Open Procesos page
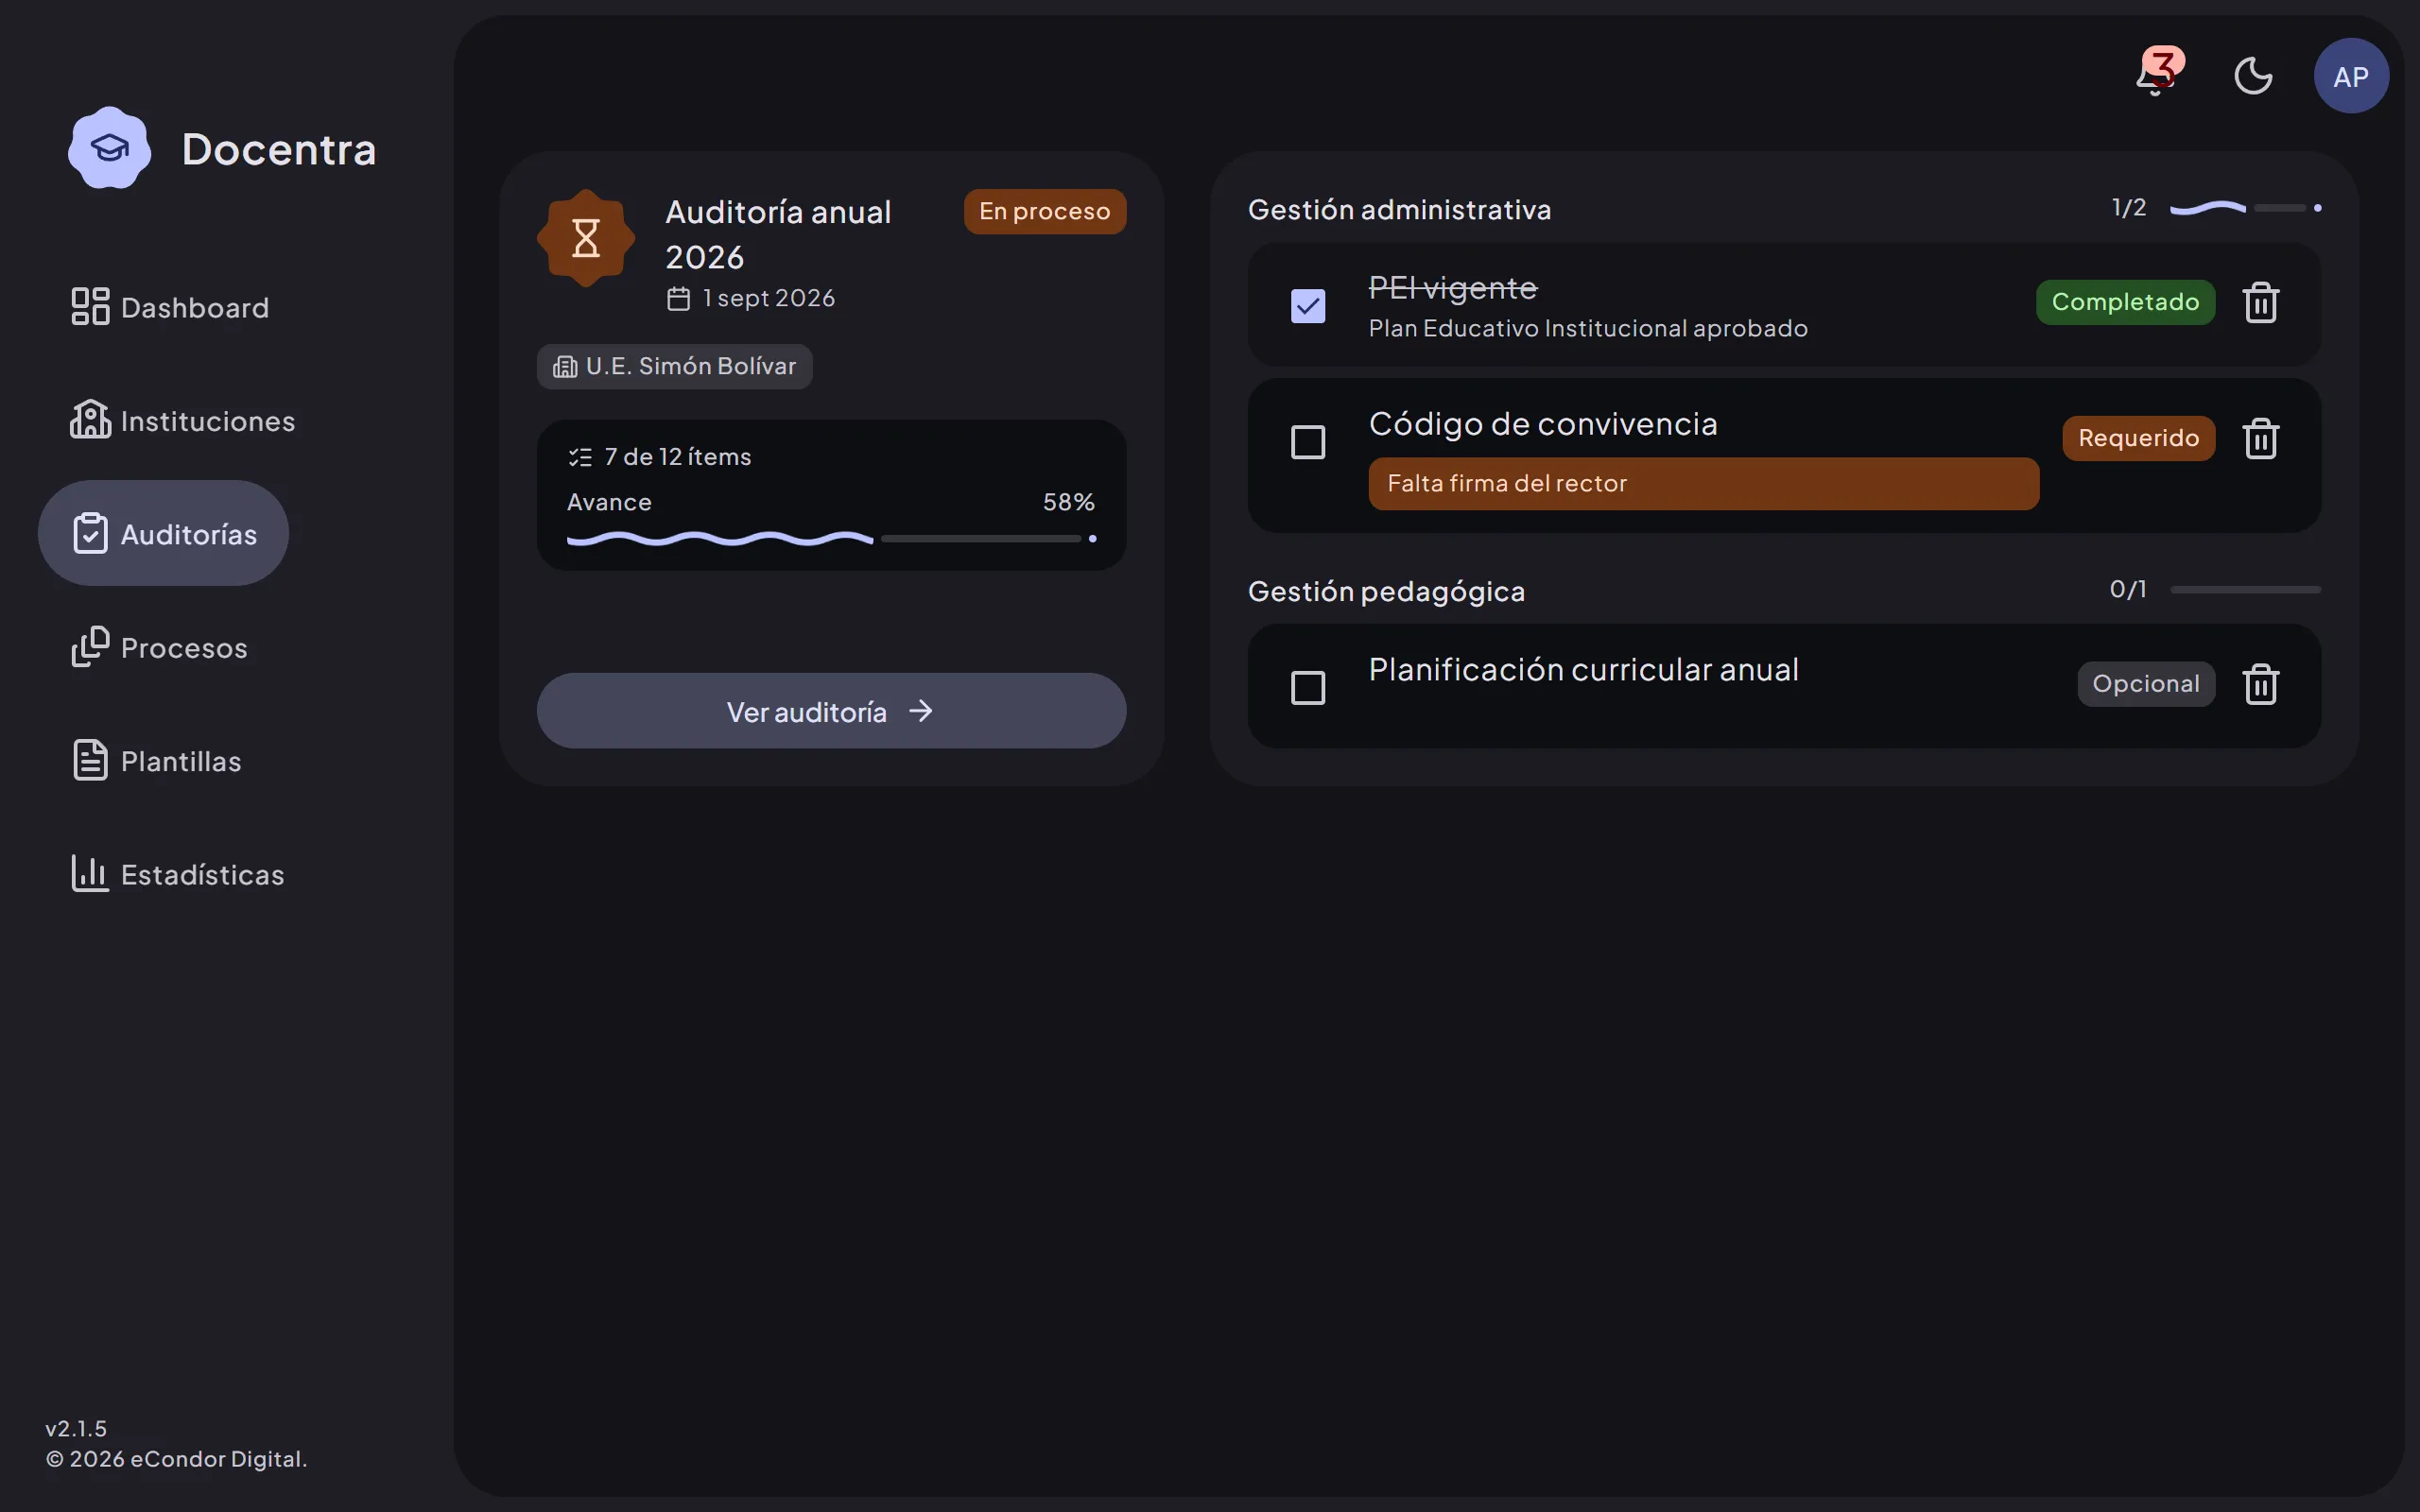This screenshot has width=2420, height=1512. pos(159,647)
